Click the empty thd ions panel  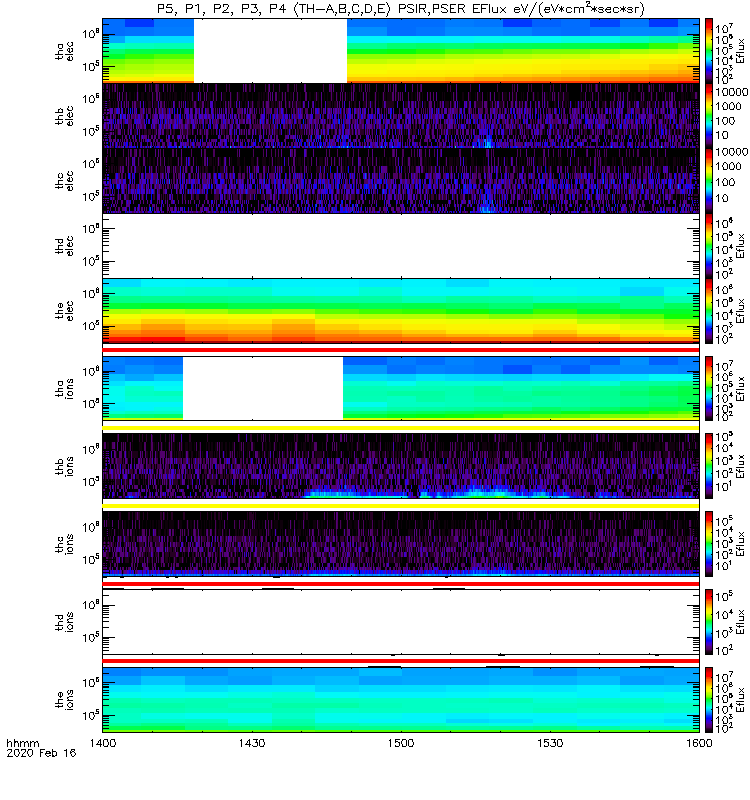click(x=400, y=621)
